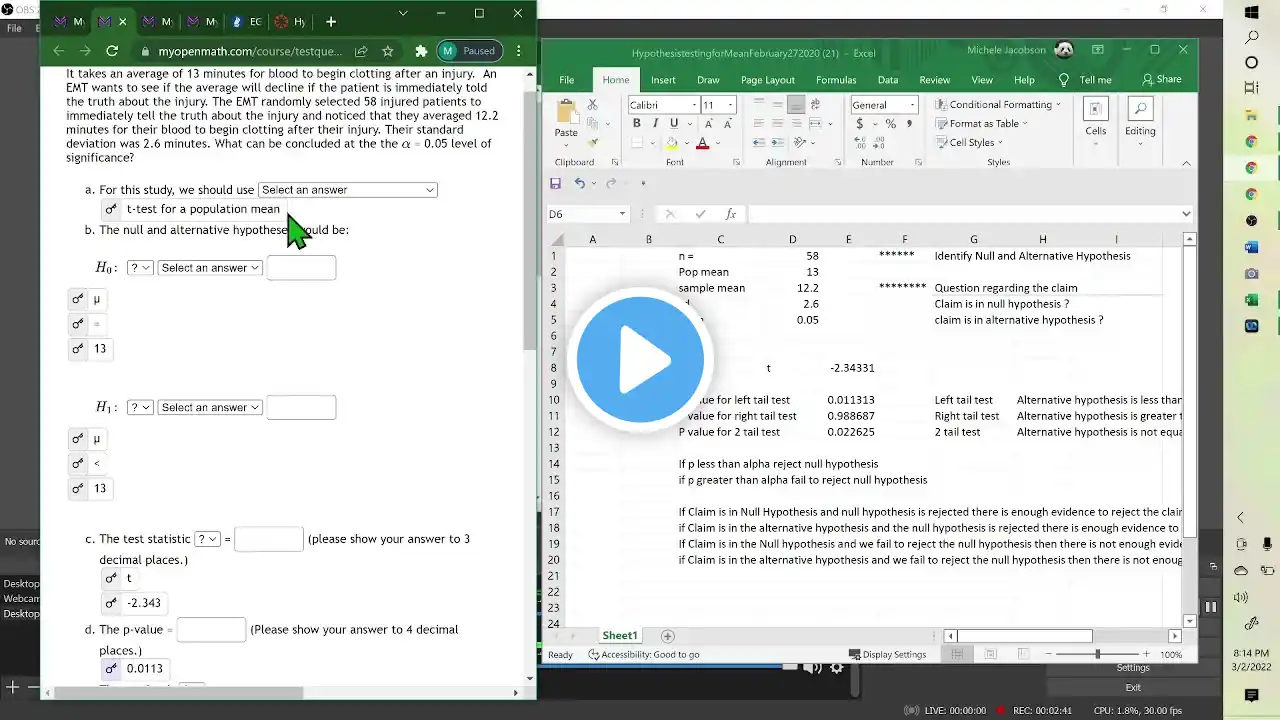Switch to the Formulas ribbon tab
The image size is (1280, 720).
tap(836, 80)
